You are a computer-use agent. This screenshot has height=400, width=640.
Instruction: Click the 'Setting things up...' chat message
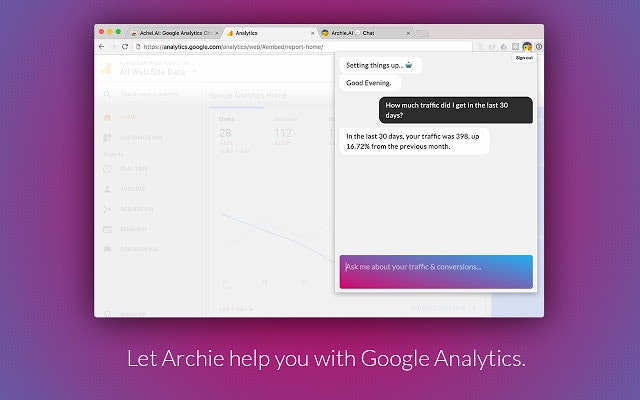coord(380,65)
